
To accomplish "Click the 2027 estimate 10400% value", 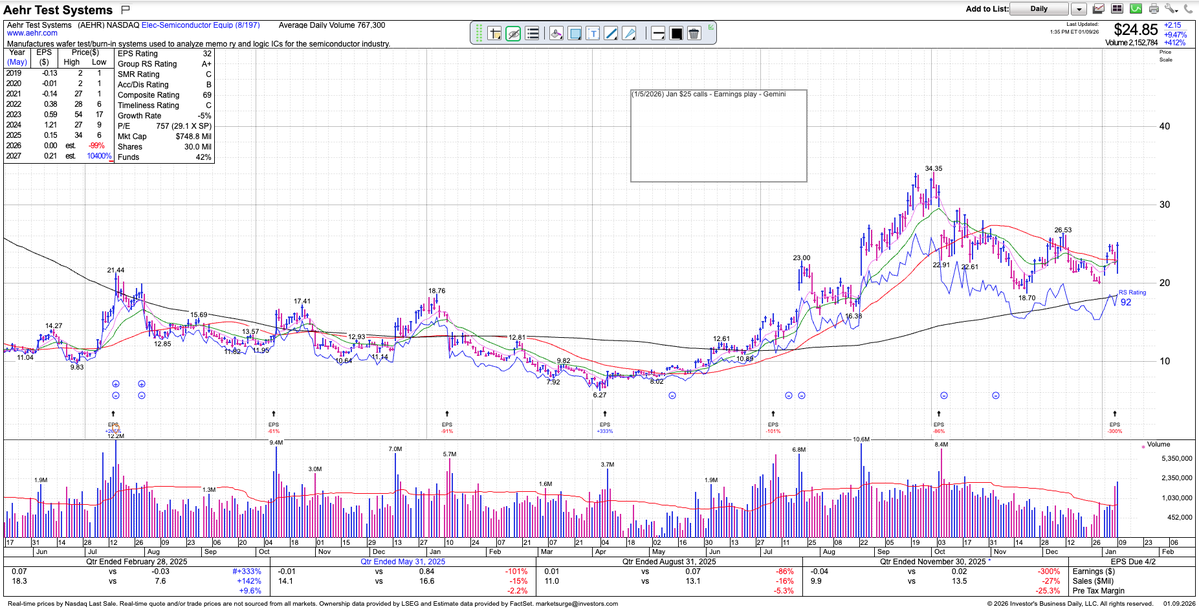I will pos(99,156).
